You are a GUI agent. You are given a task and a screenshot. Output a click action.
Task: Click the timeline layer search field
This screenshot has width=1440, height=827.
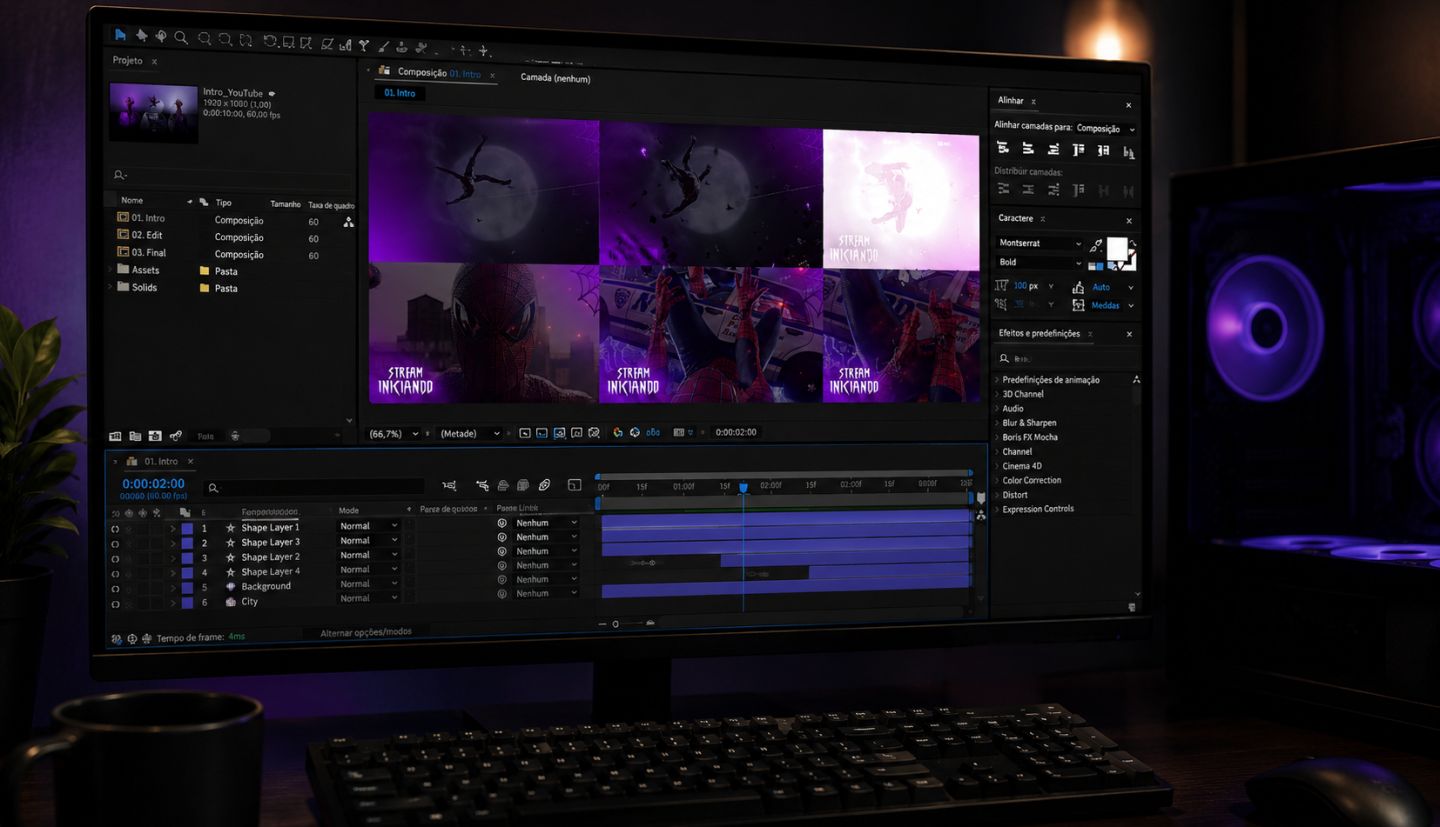click(314, 488)
